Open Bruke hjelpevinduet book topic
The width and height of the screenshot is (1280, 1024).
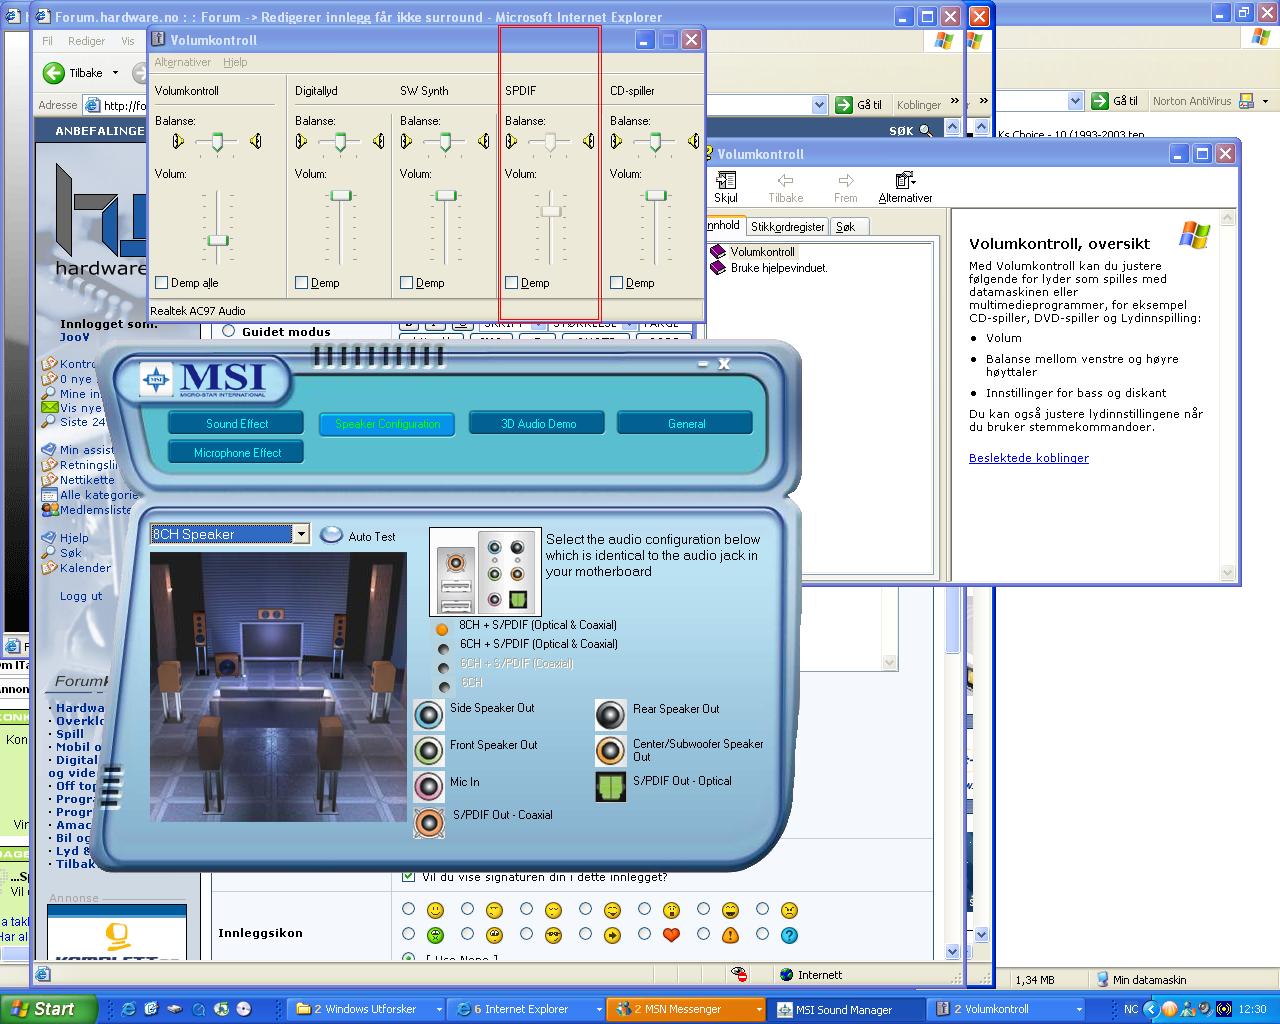(x=718, y=268)
